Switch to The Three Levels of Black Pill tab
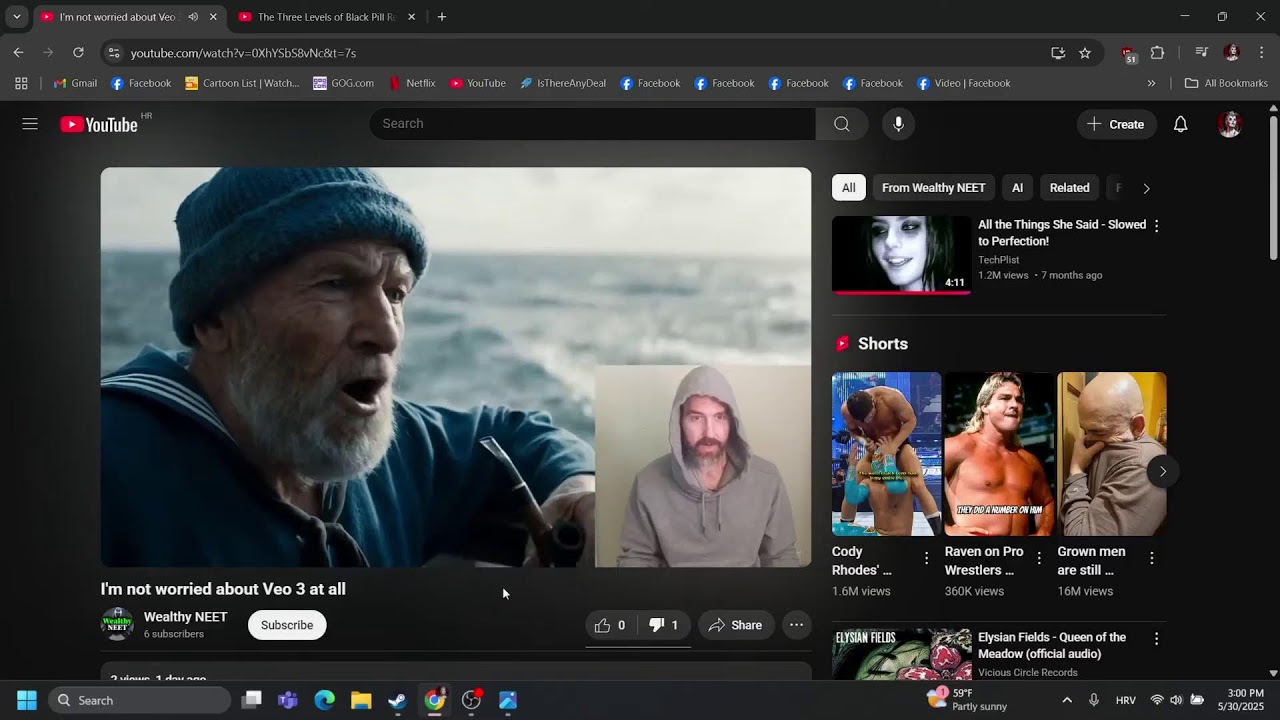 point(320,17)
